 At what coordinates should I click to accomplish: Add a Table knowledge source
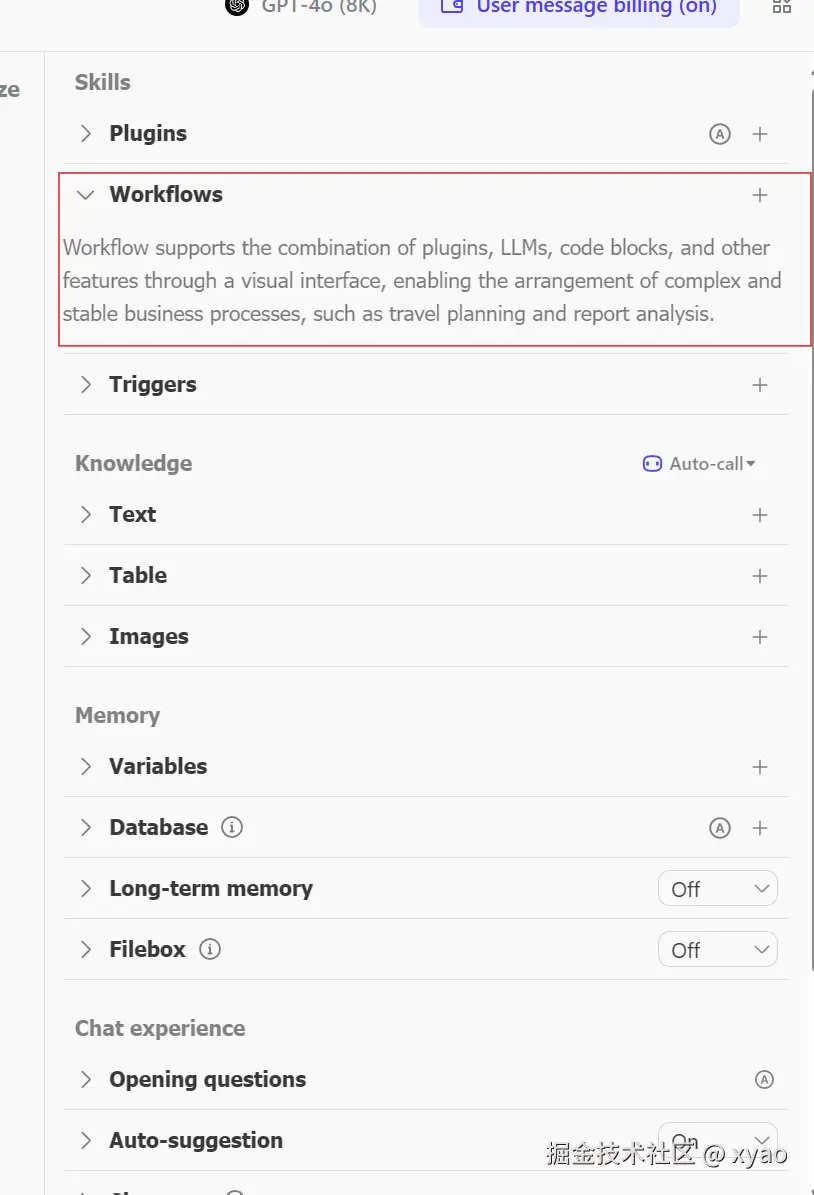(760, 576)
